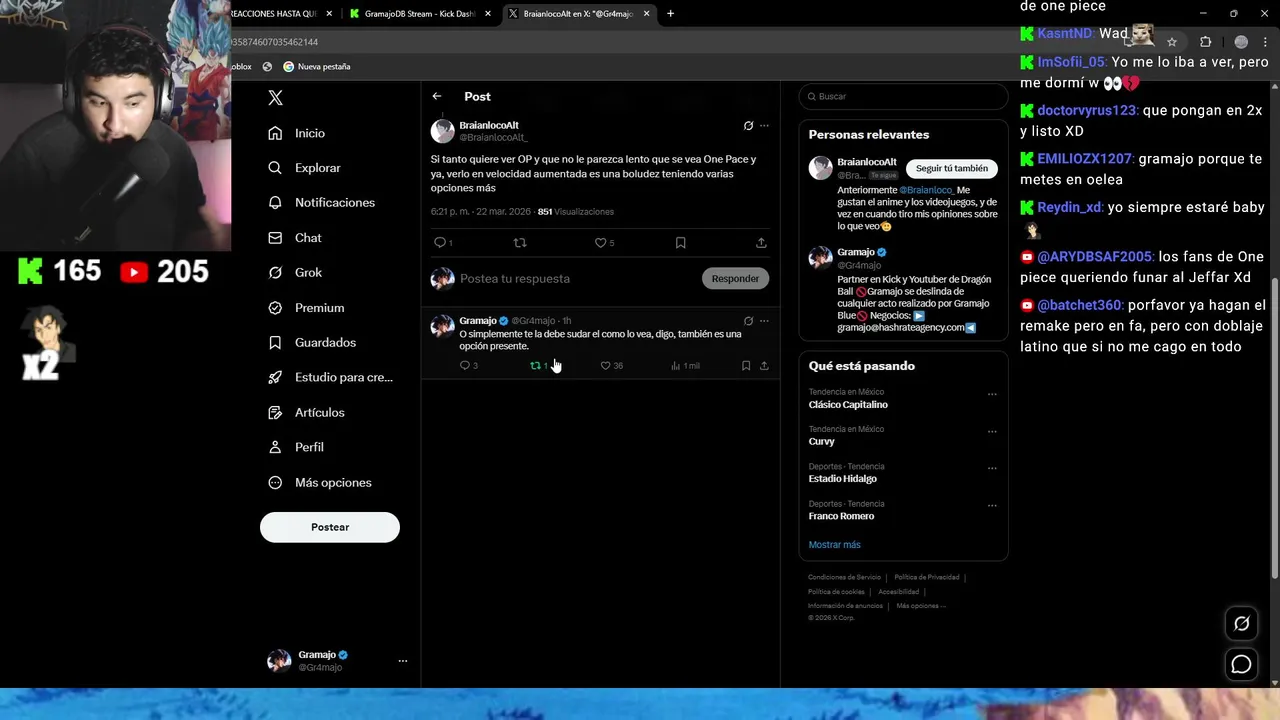The height and width of the screenshot is (720, 1280).
Task: Open Nueva pestaña bookmark
Action: point(317,66)
